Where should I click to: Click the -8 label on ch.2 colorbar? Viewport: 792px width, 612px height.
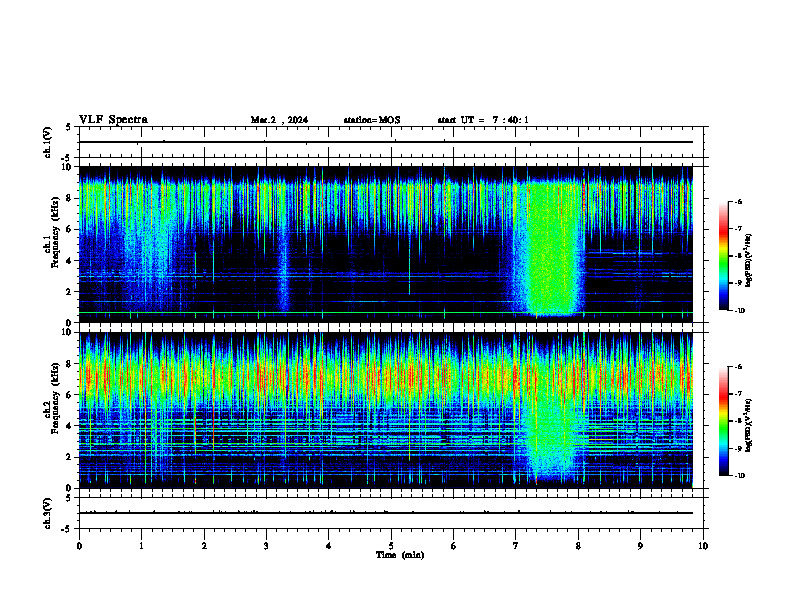click(738, 421)
